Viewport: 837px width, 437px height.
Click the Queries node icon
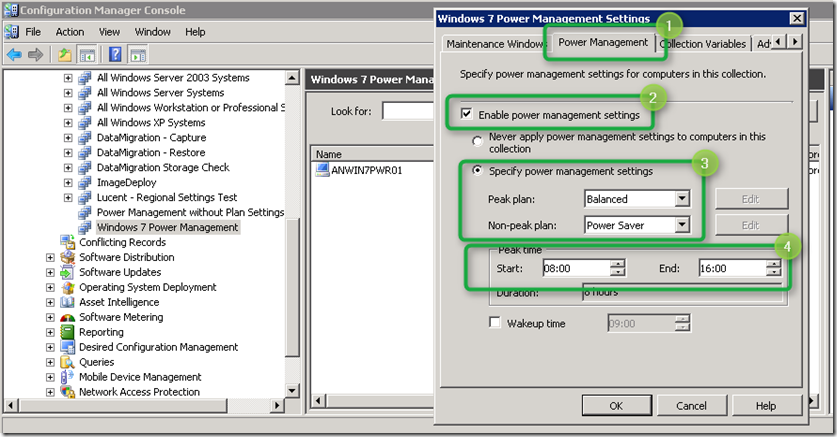pyautogui.click(x=67, y=362)
